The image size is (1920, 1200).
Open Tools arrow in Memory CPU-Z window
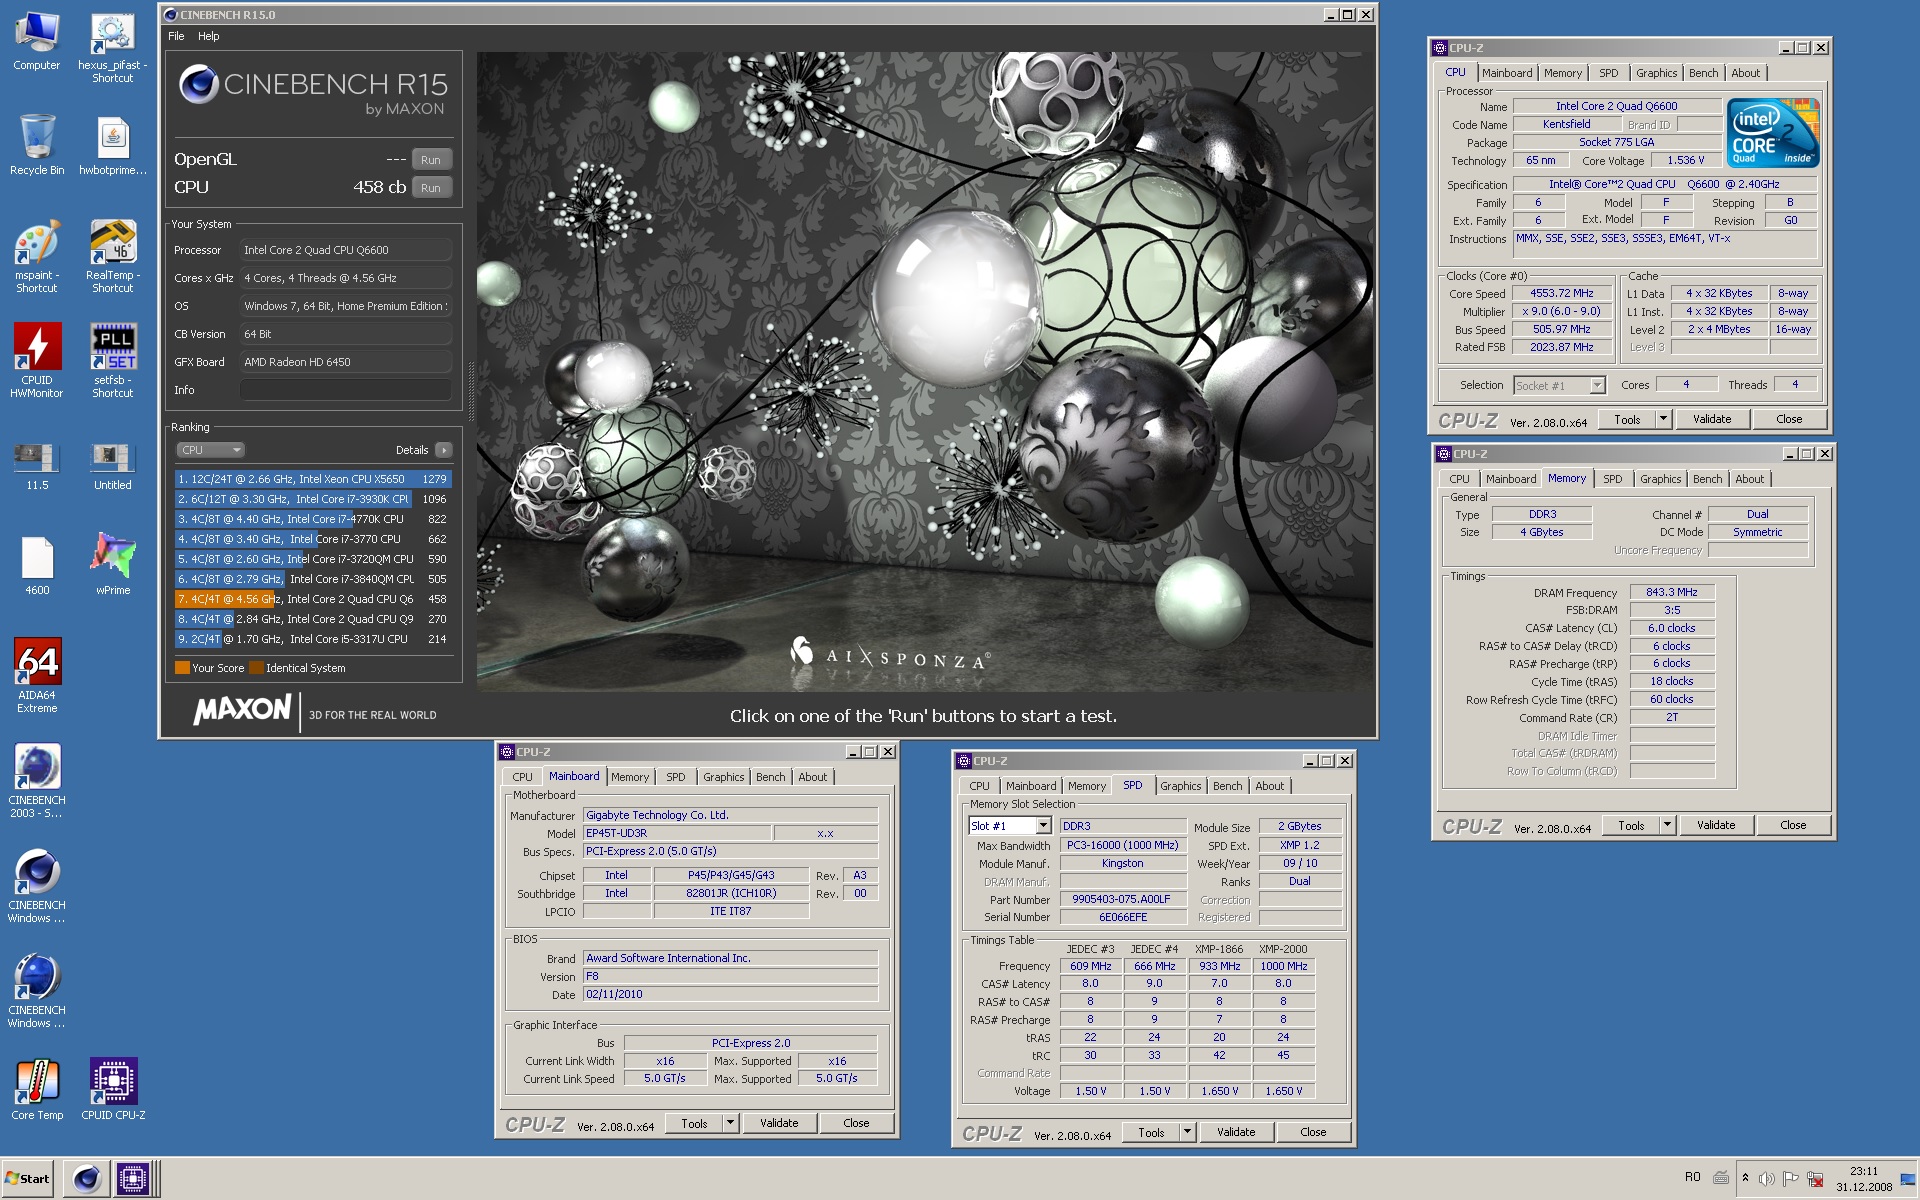pyautogui.click(x=1668, y=826)
